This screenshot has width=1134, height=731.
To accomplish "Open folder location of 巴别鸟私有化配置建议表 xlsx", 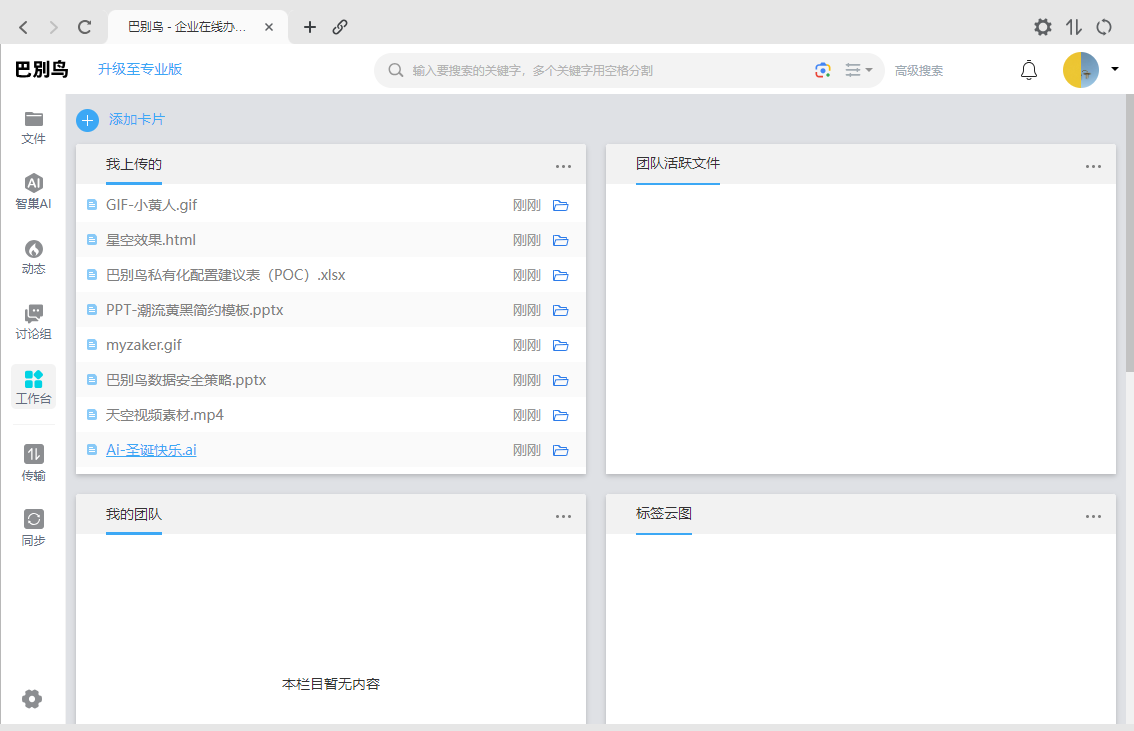I will 560,275.
